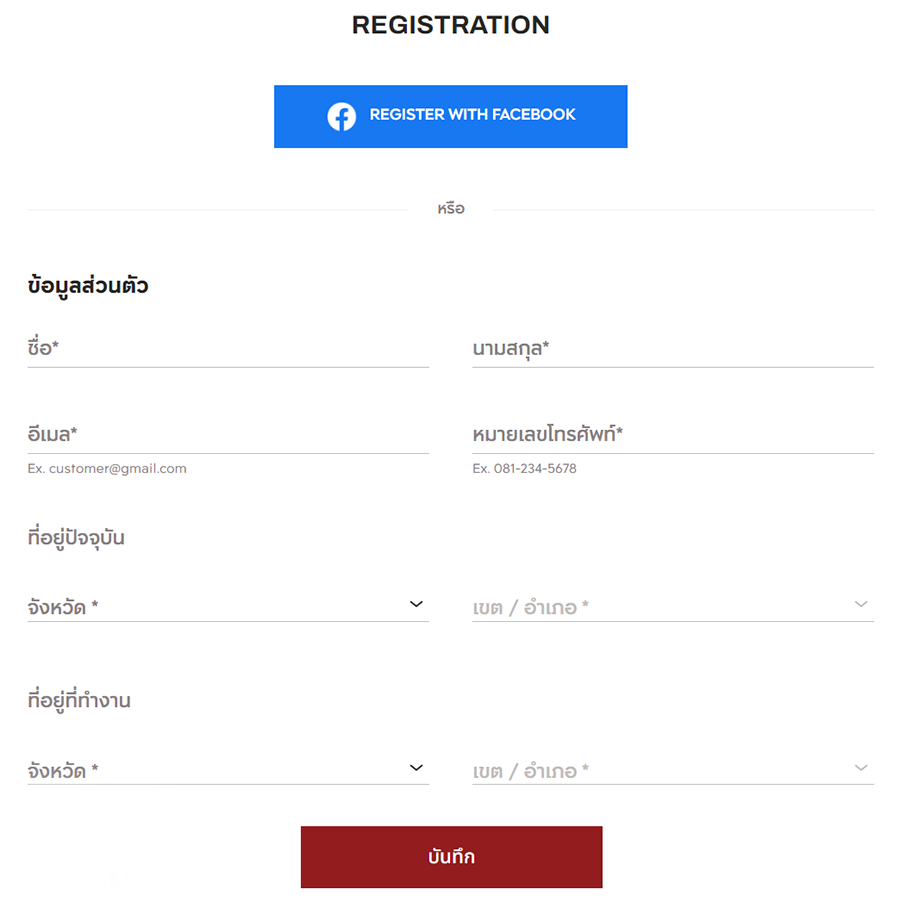Expand work address province chevron arrow

(417, 768)
